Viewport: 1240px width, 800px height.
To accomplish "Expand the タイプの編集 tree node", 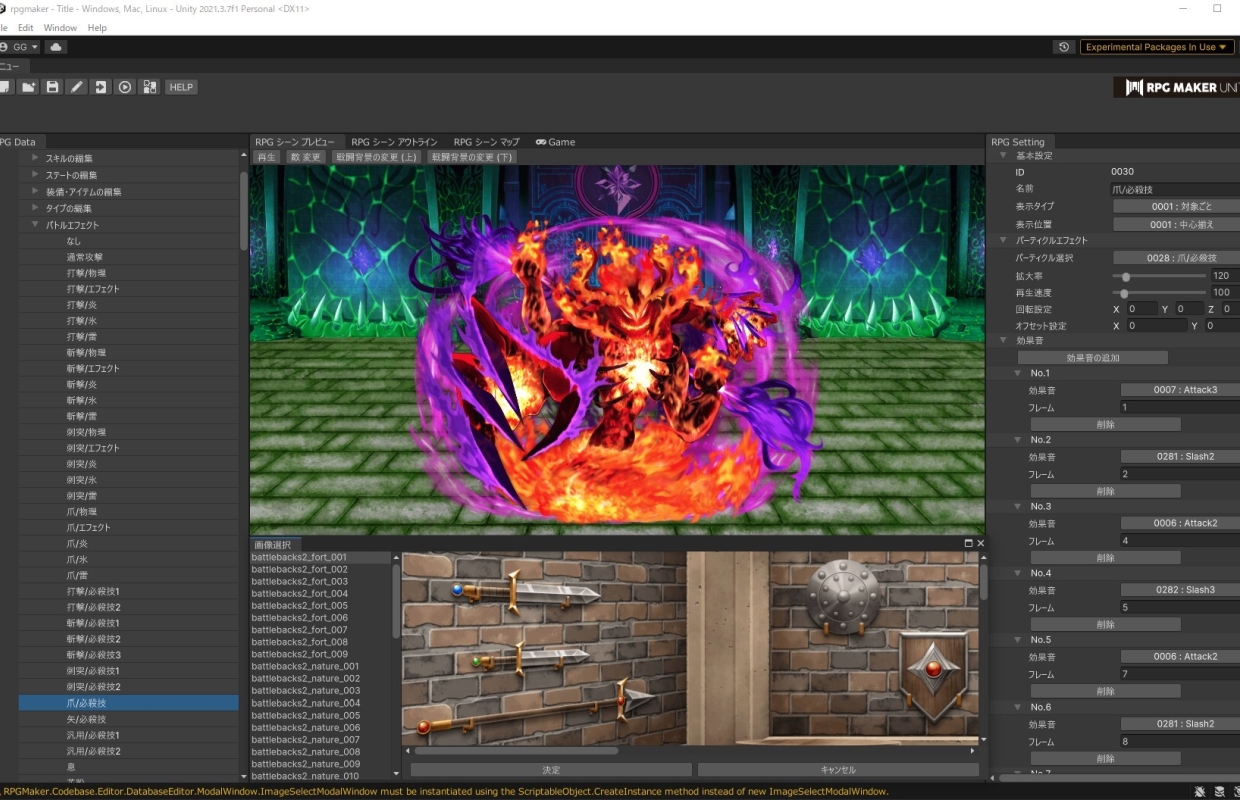I will [35, 208].
